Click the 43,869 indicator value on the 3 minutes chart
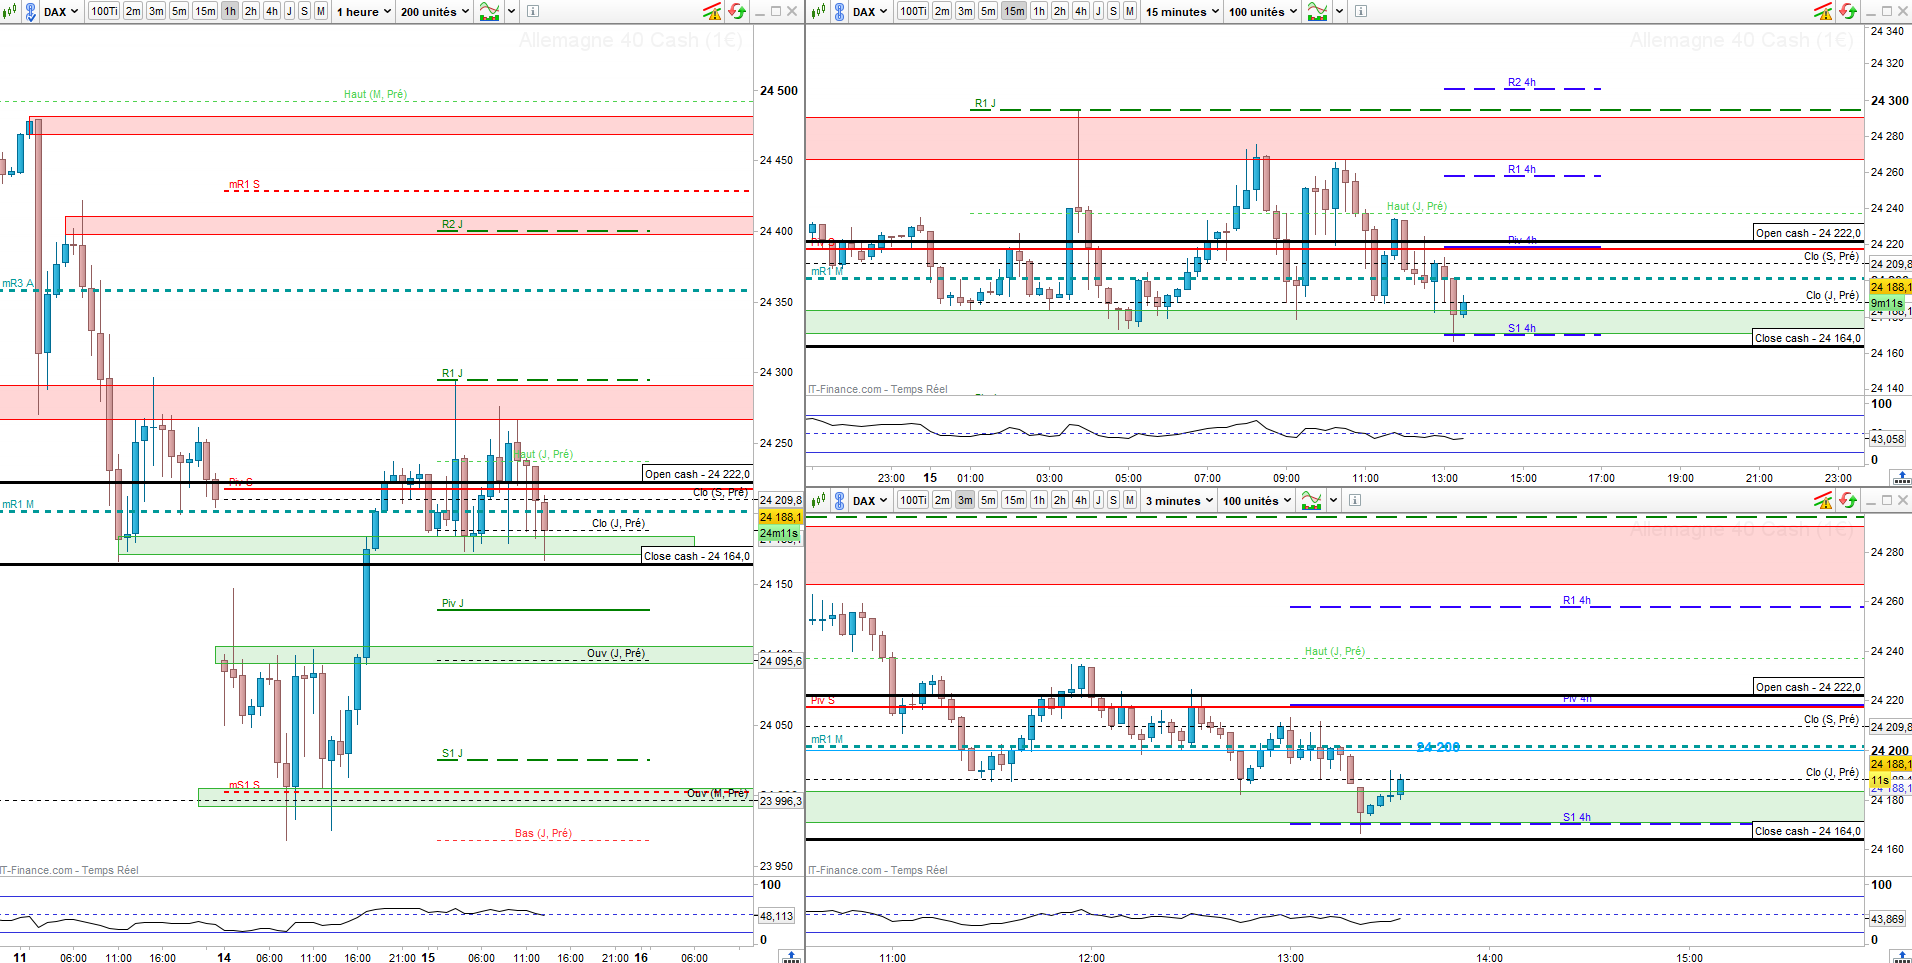The image size is (1912, 963). pyautogui.click(x=1887, y=919)
